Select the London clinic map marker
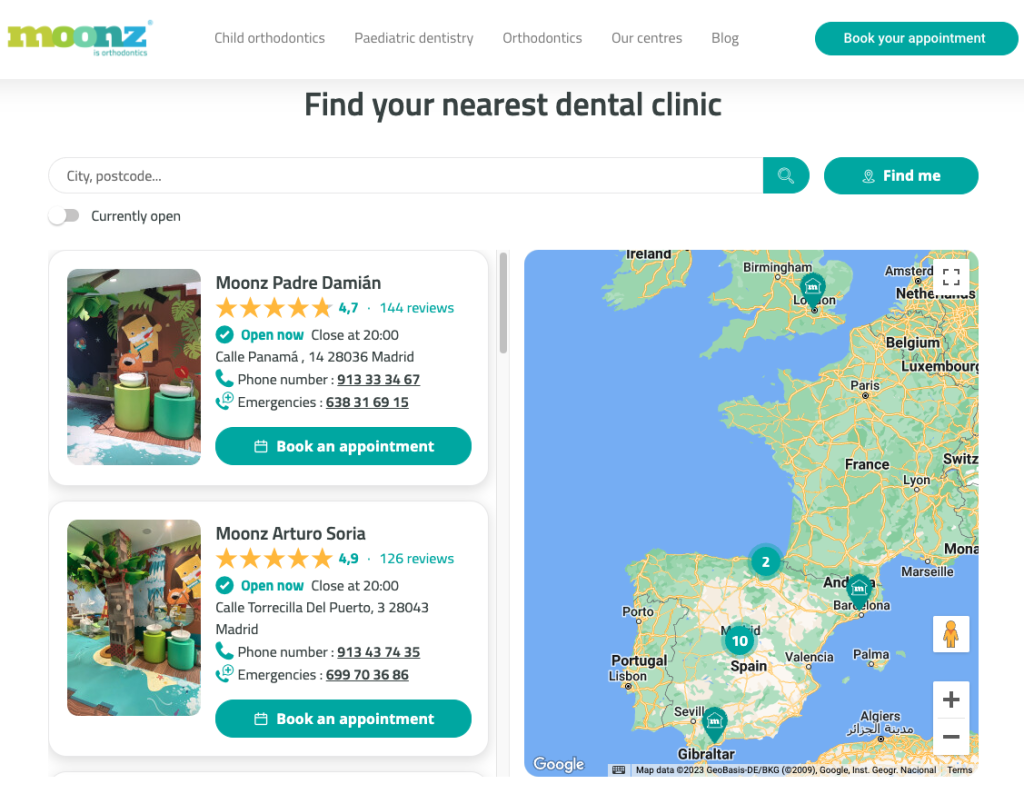Image resolution: width=1024 pixels, height=804 pixels. click(812, 289)
